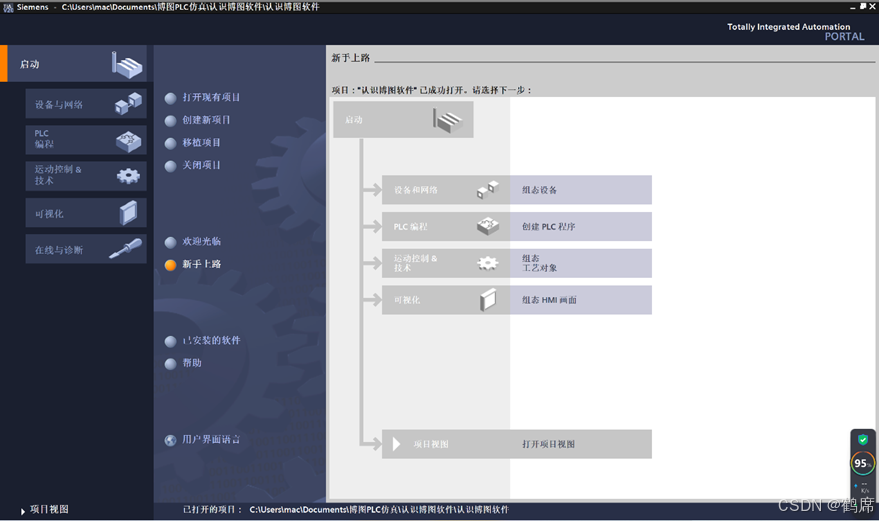Click the devices icon in 设备和网络 flow row

point(488,190)
